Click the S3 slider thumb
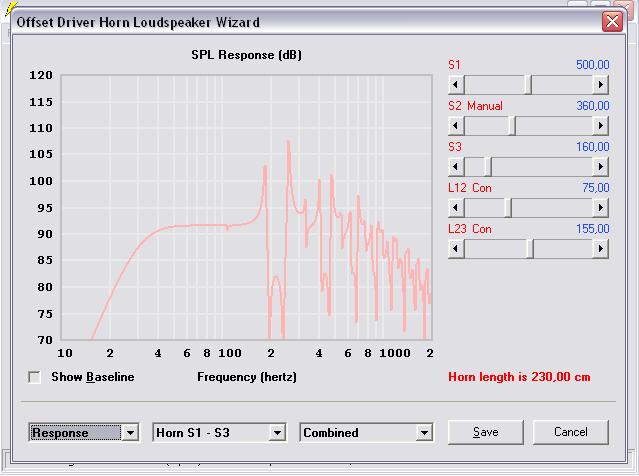 pos(488,167)
